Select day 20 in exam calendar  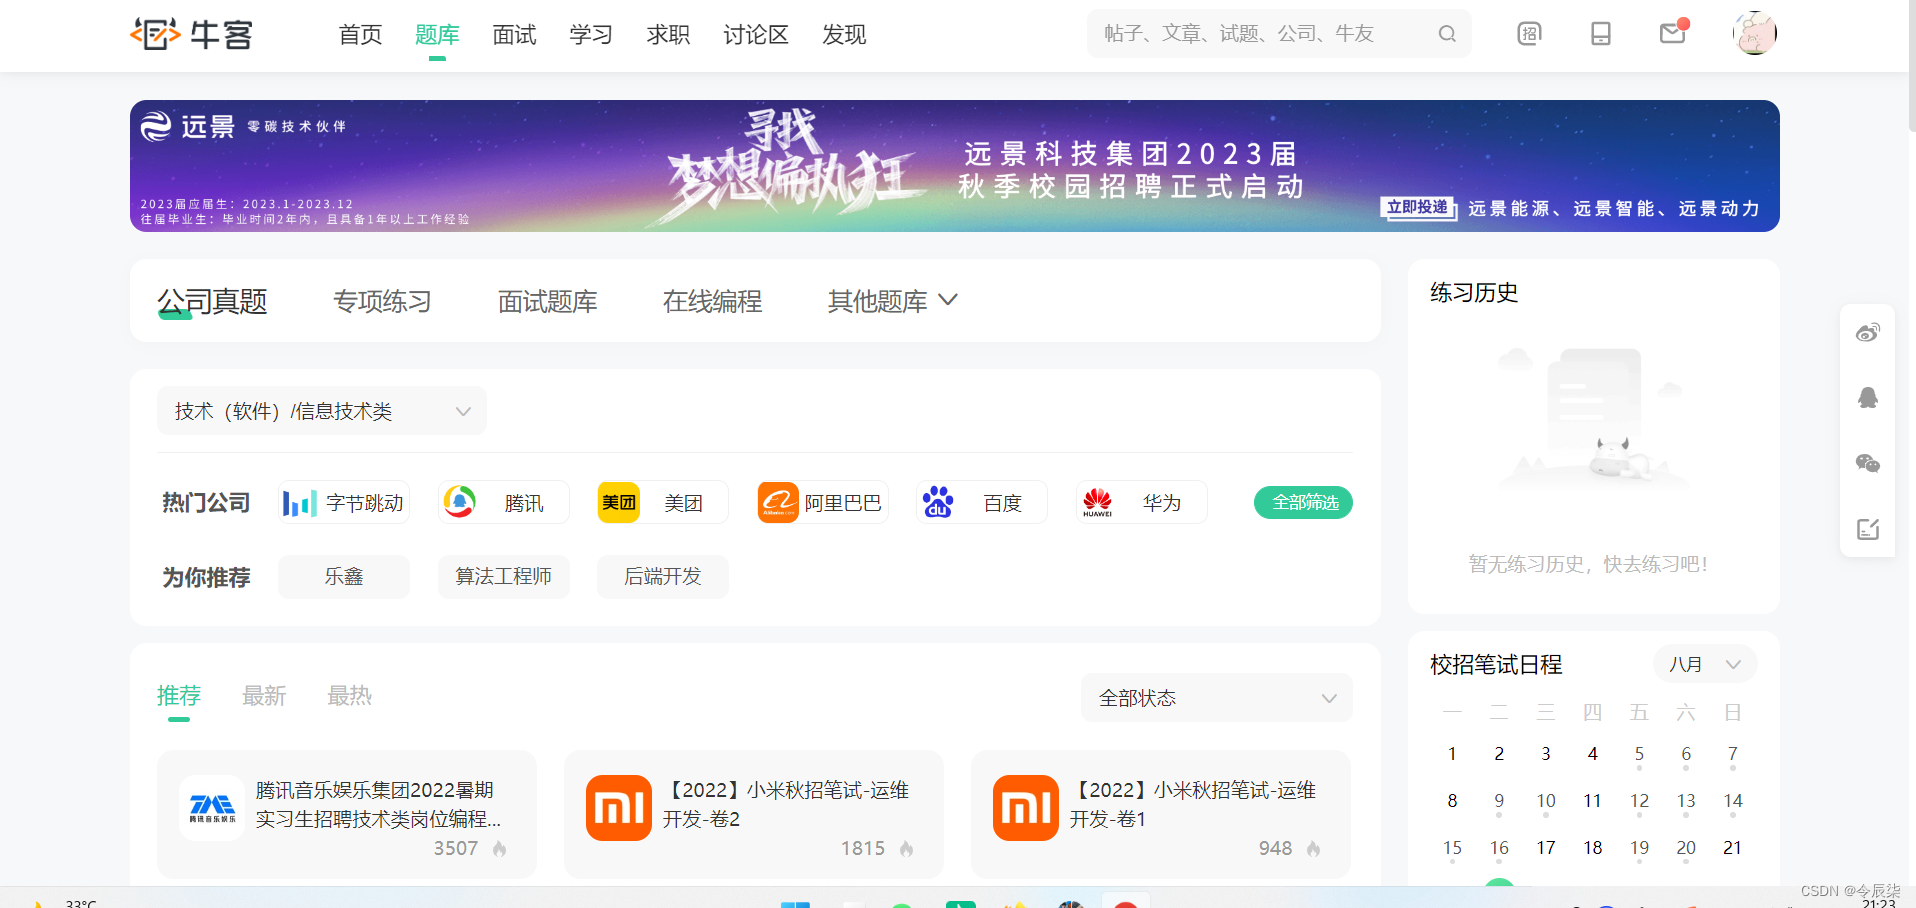point(1686,848)
